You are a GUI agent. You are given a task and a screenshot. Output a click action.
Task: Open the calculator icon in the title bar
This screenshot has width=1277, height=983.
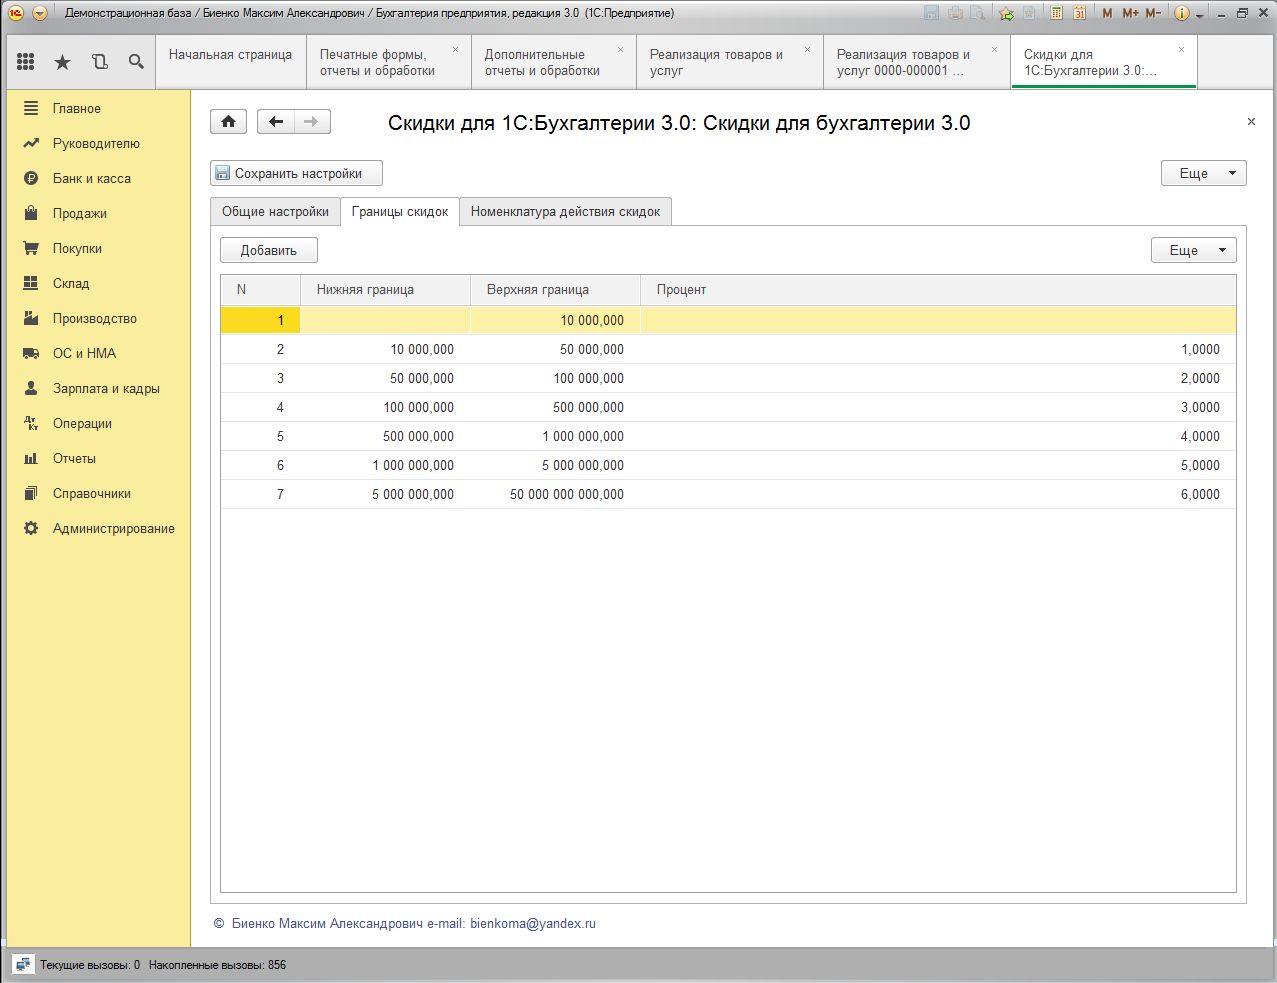coord(1056,13)
